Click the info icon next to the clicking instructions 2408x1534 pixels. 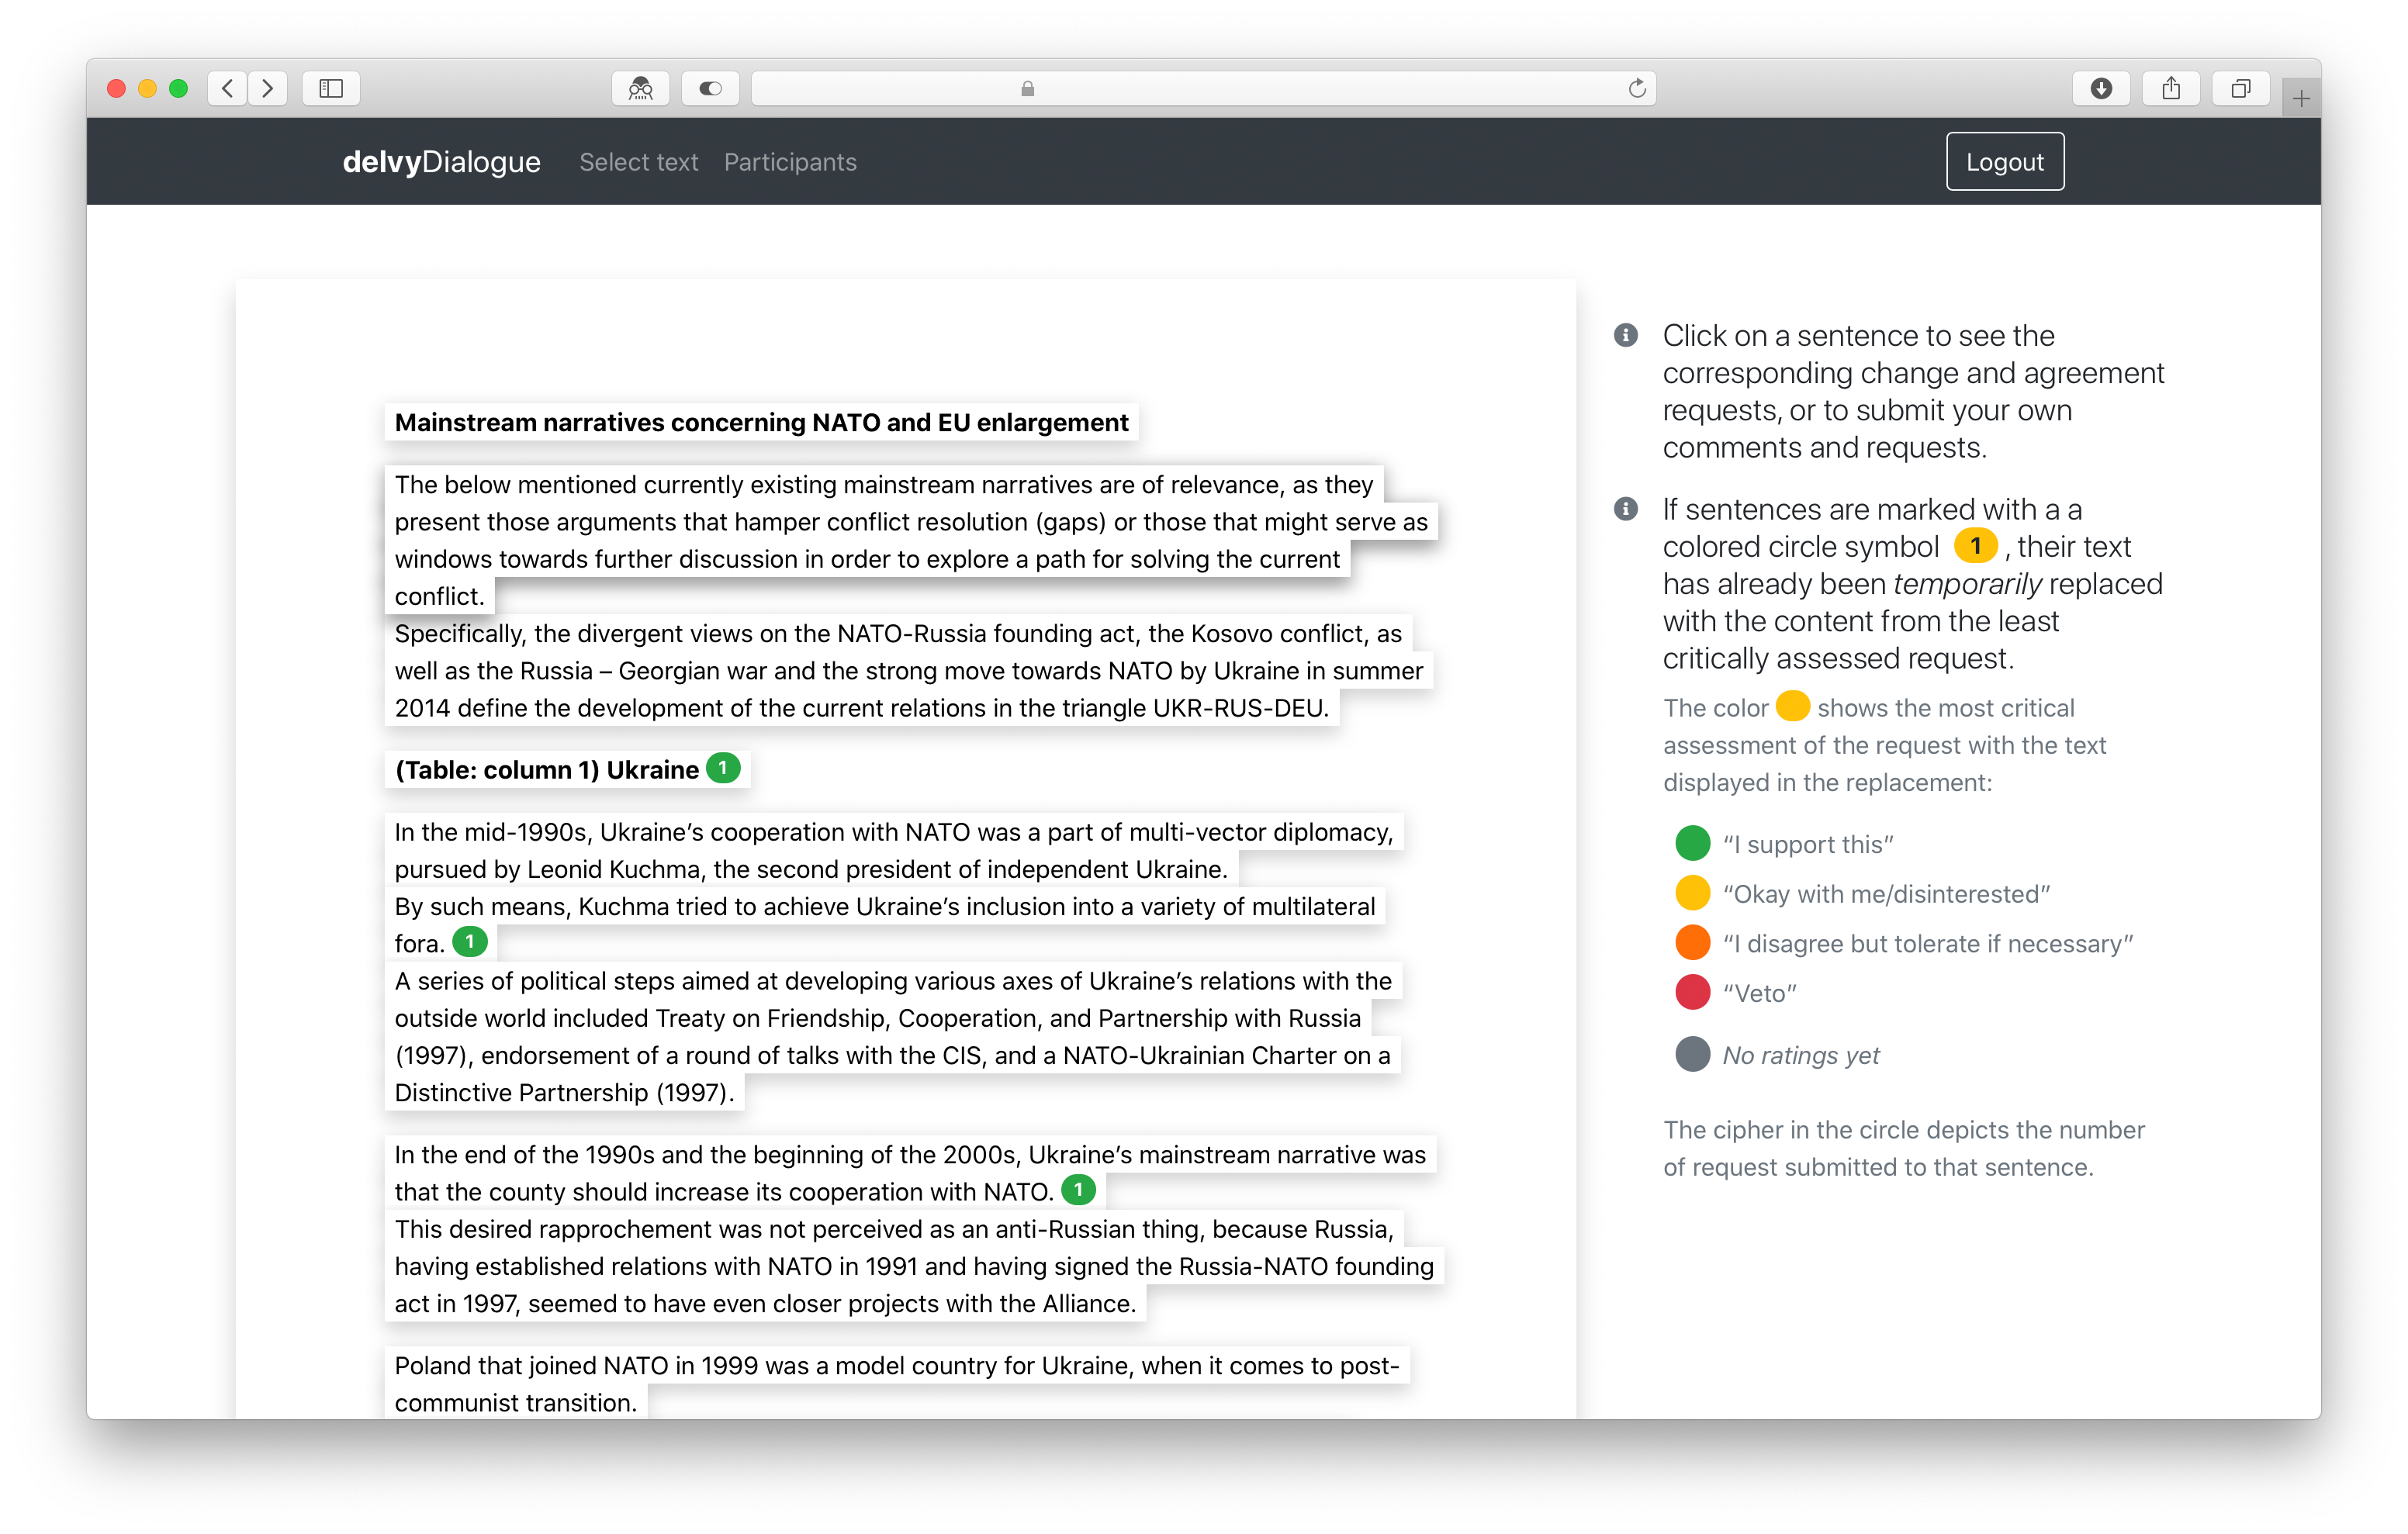tap(1626, 337)
